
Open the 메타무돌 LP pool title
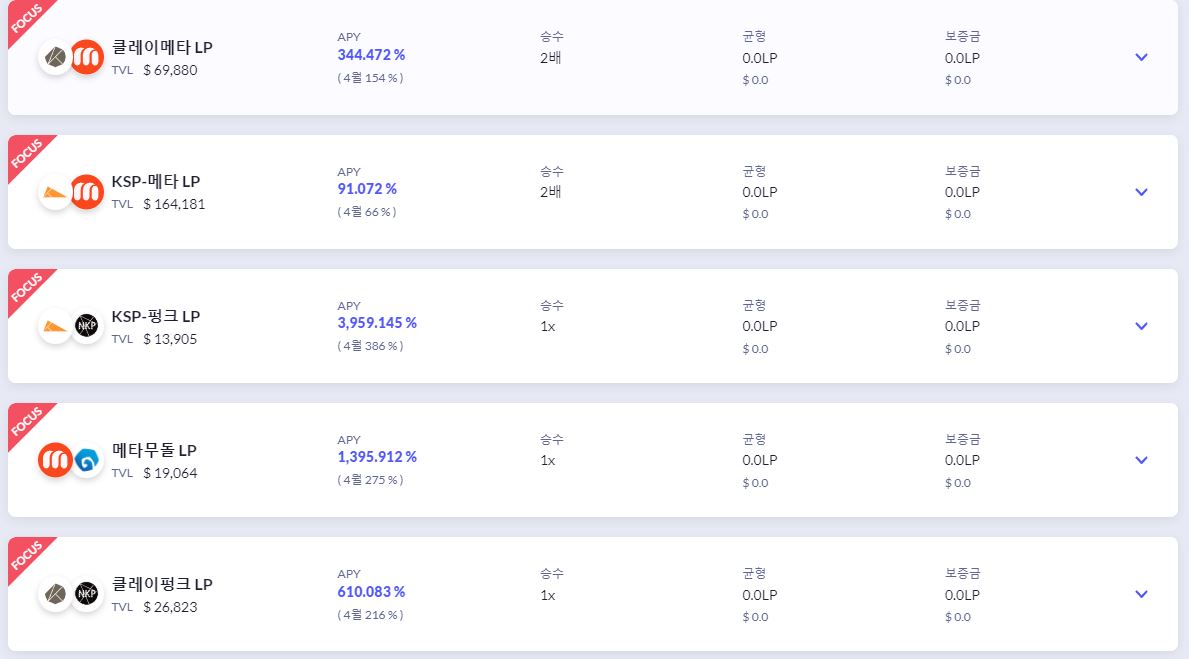pos(154,450)
